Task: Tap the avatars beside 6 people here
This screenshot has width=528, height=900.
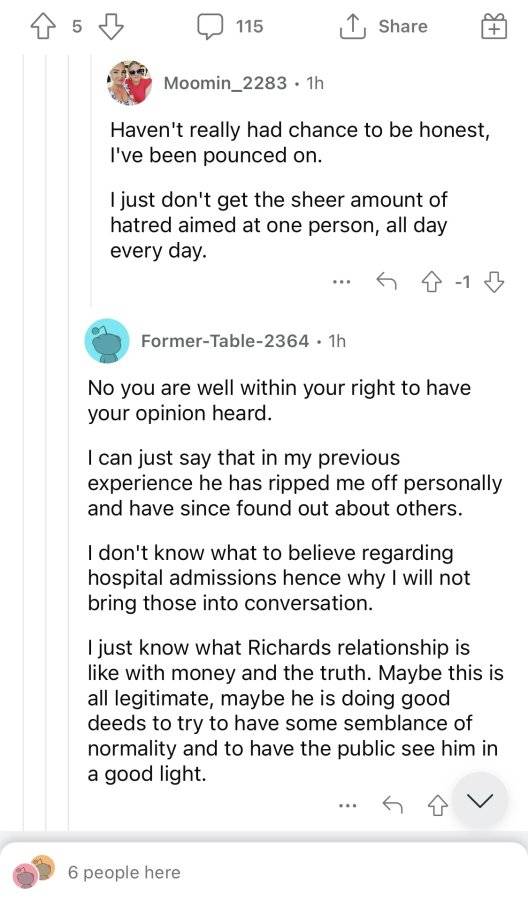Action: point(34,871)
